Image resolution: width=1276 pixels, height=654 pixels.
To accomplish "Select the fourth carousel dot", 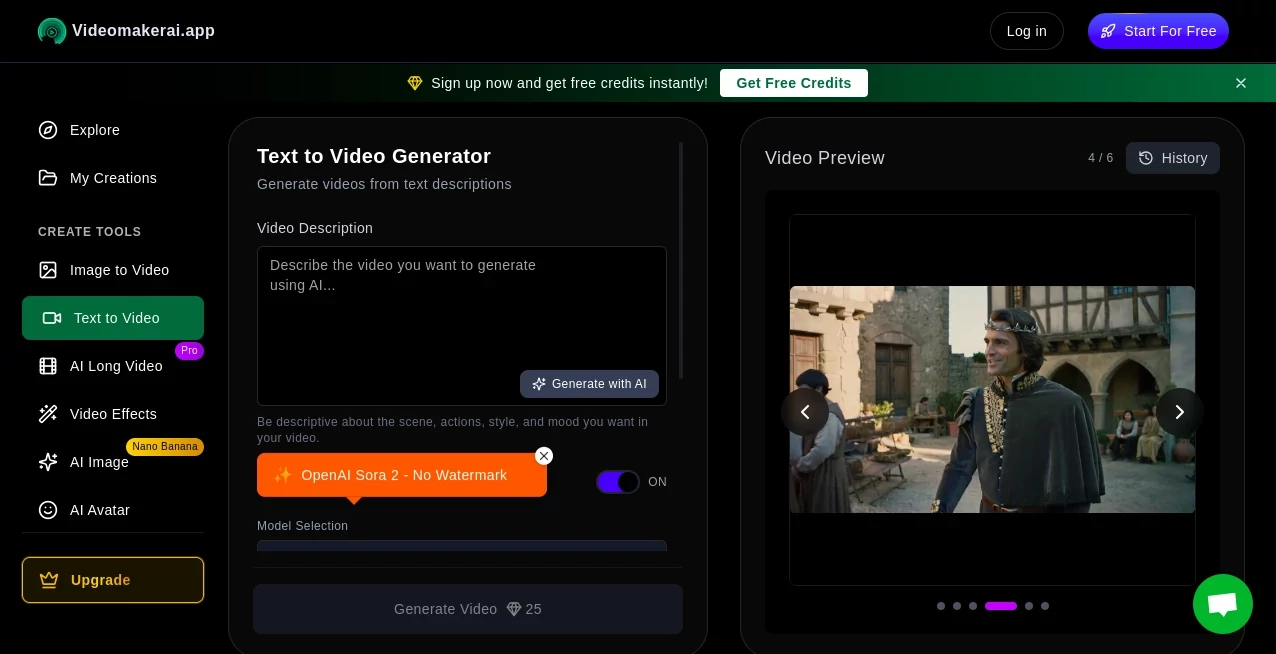I will point(1001,606).
